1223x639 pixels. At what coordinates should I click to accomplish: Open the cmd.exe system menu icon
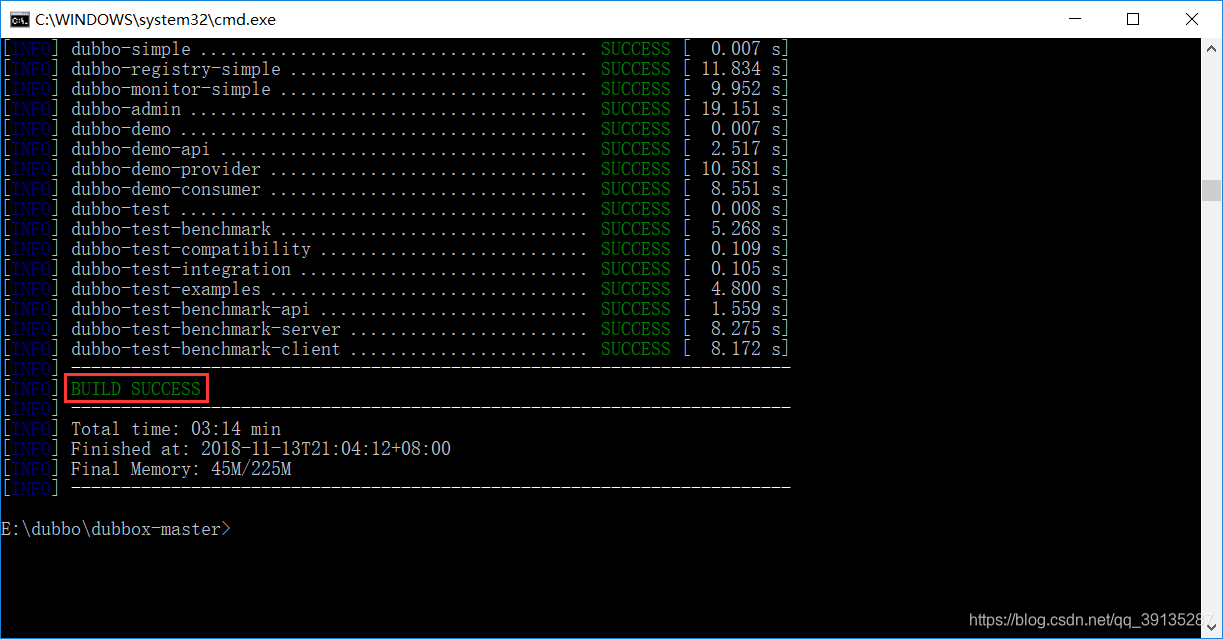[19, 19]
